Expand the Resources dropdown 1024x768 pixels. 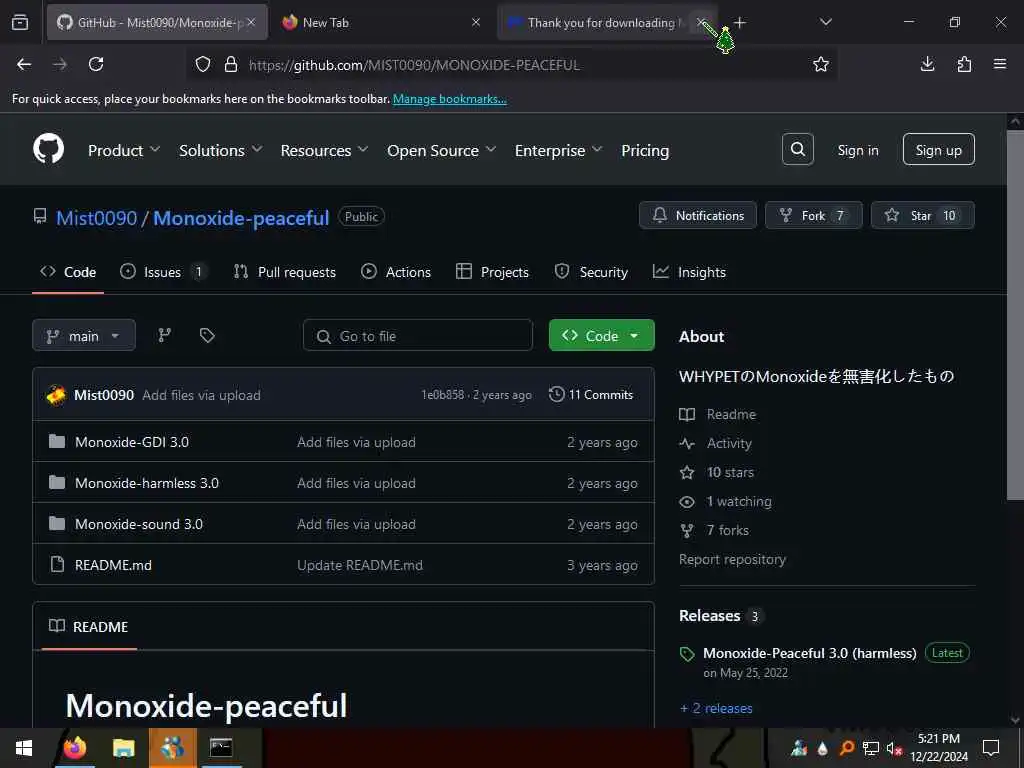tap(324, 150)
